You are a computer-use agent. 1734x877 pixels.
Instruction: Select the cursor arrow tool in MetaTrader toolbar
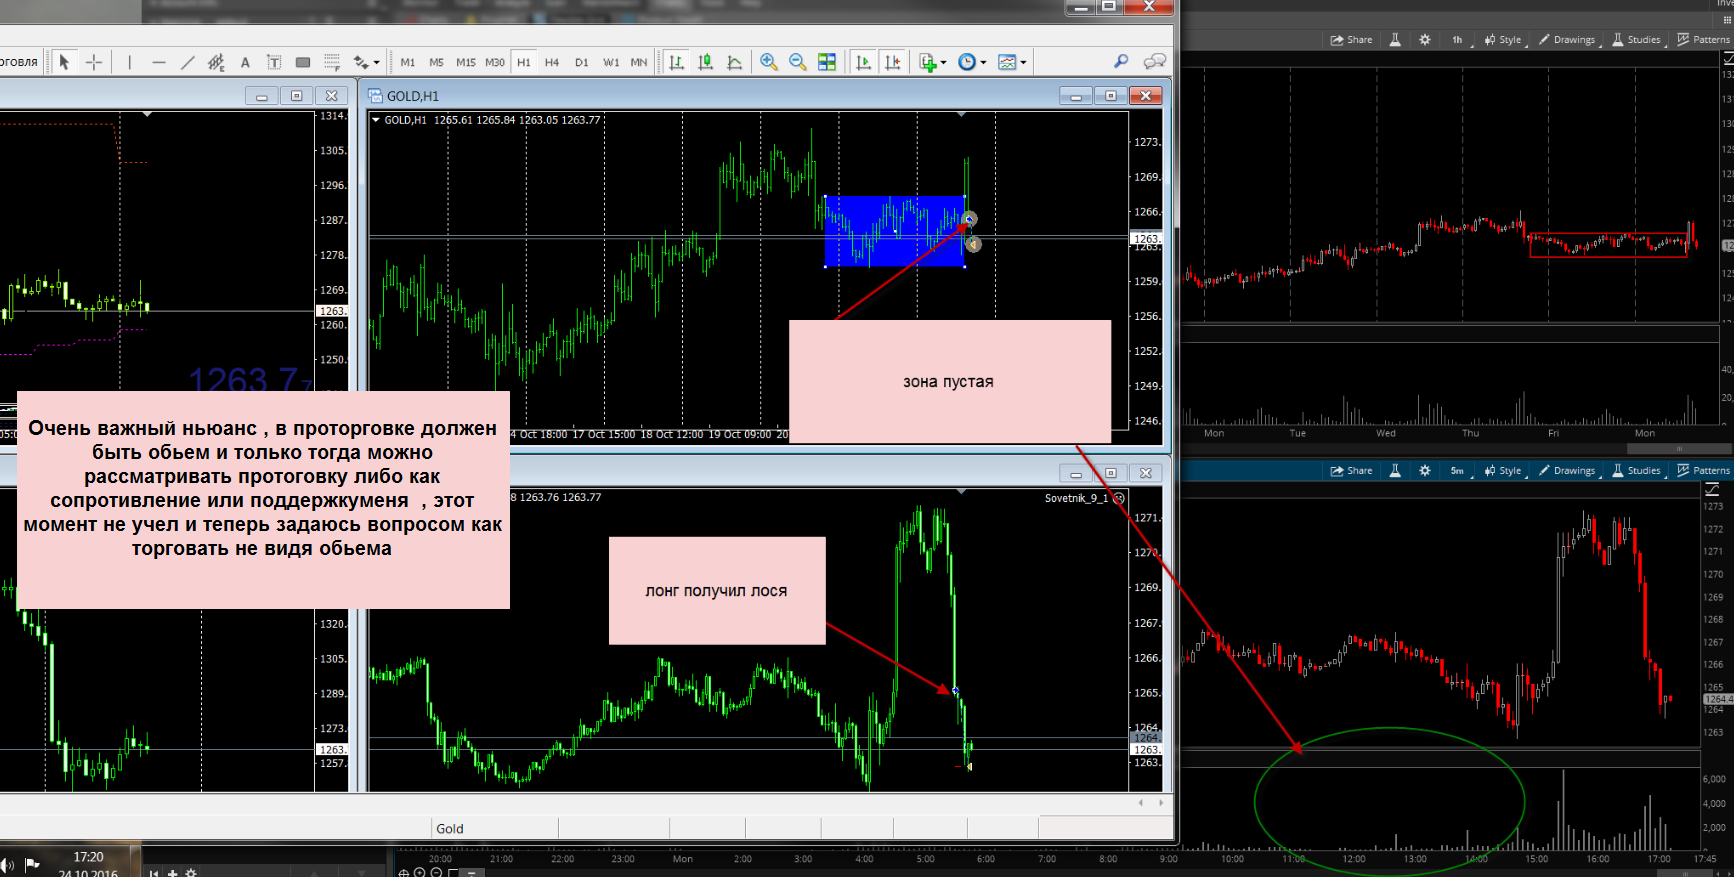64,62
